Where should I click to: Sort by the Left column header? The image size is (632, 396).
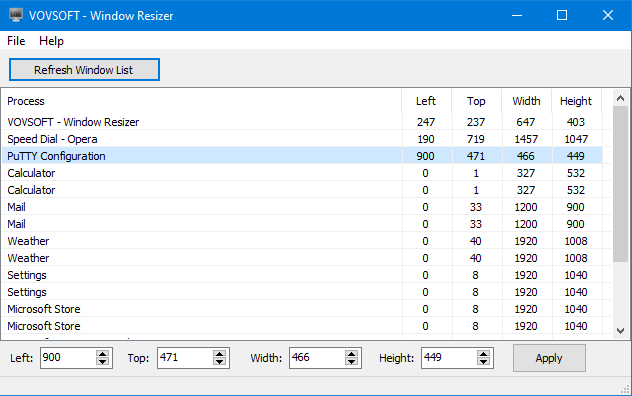(x=426, y=101)
